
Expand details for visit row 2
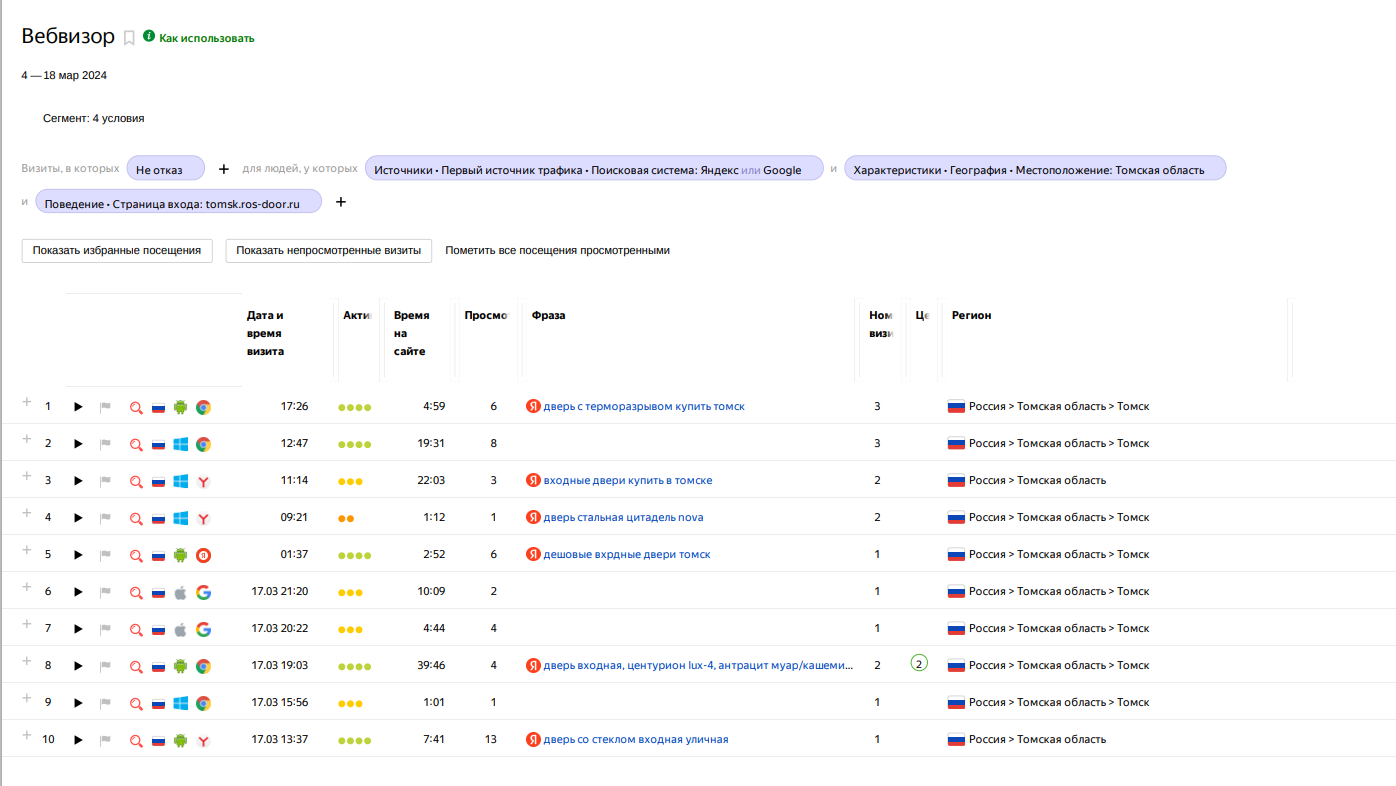(27, 439)
